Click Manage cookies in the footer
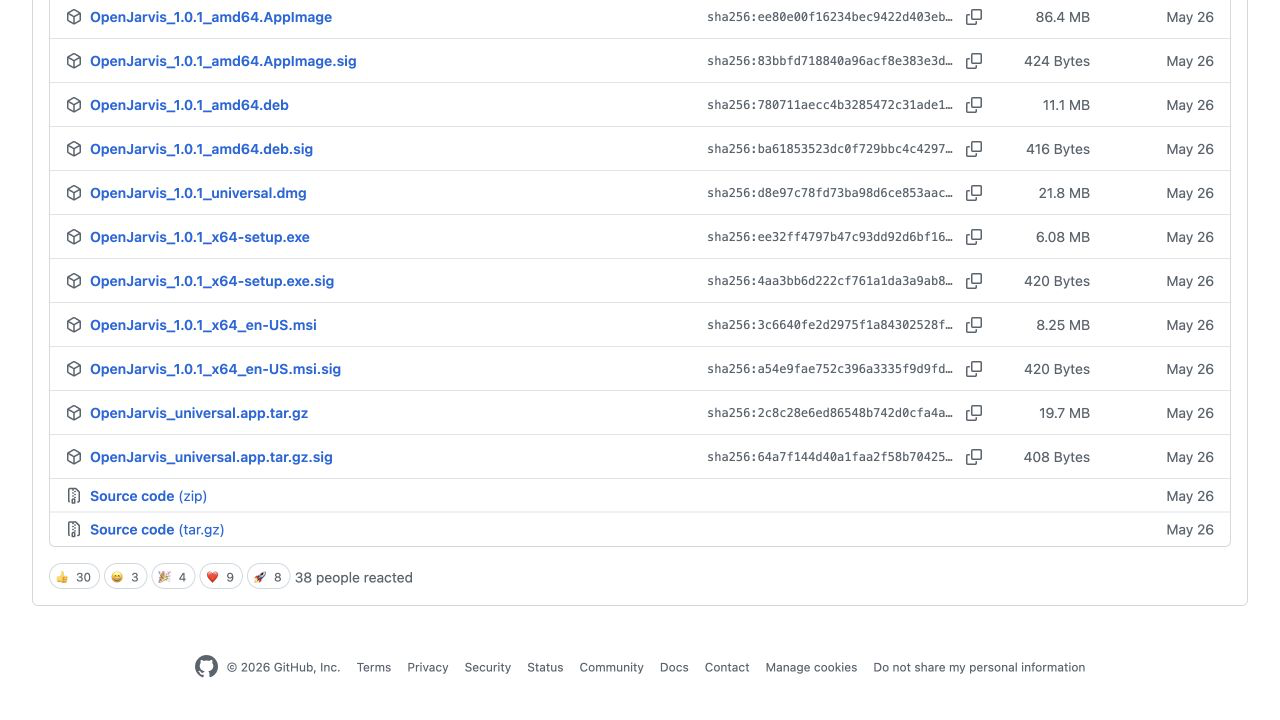 click(x=811, y=667)
